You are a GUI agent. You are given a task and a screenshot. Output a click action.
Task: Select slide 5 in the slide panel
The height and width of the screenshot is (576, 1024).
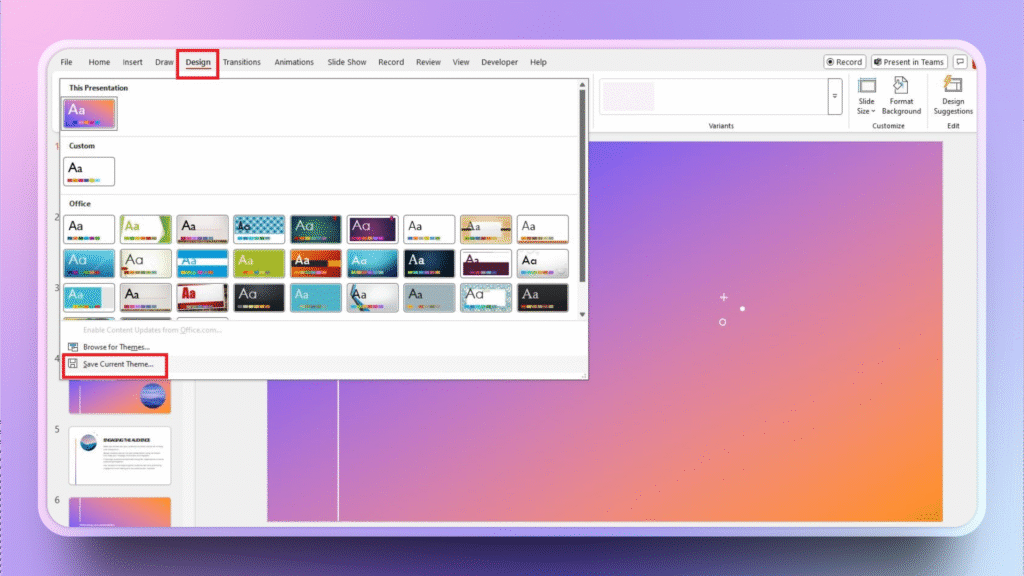coord(120,455)
